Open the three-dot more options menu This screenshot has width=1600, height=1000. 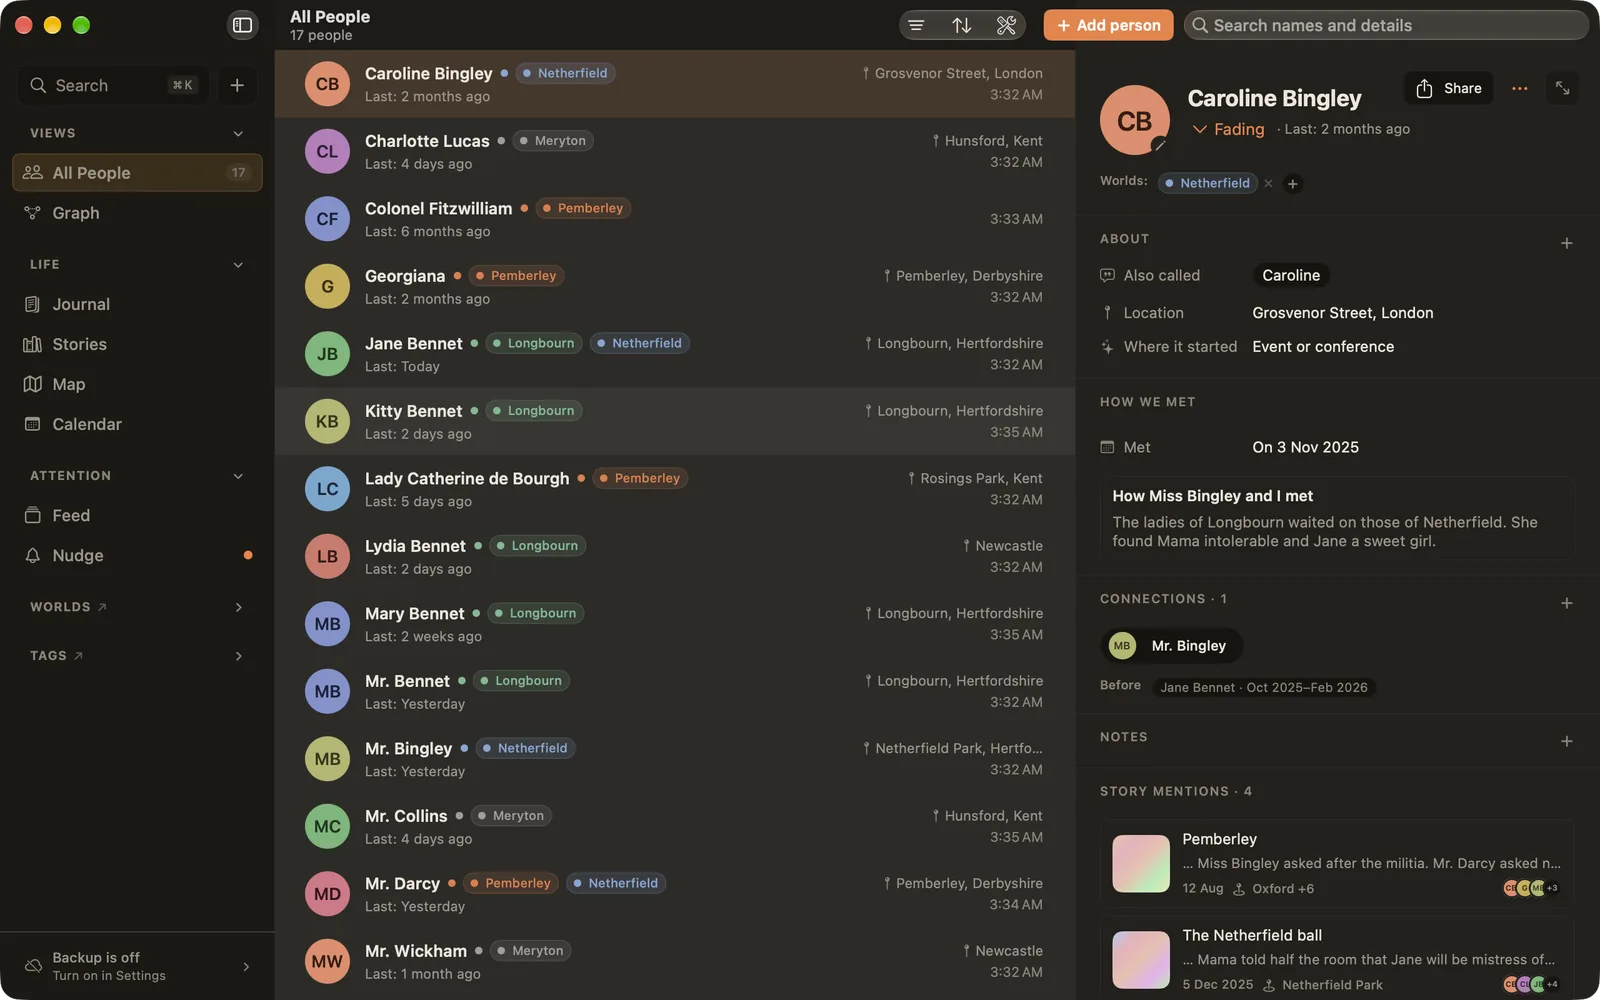1519,88
